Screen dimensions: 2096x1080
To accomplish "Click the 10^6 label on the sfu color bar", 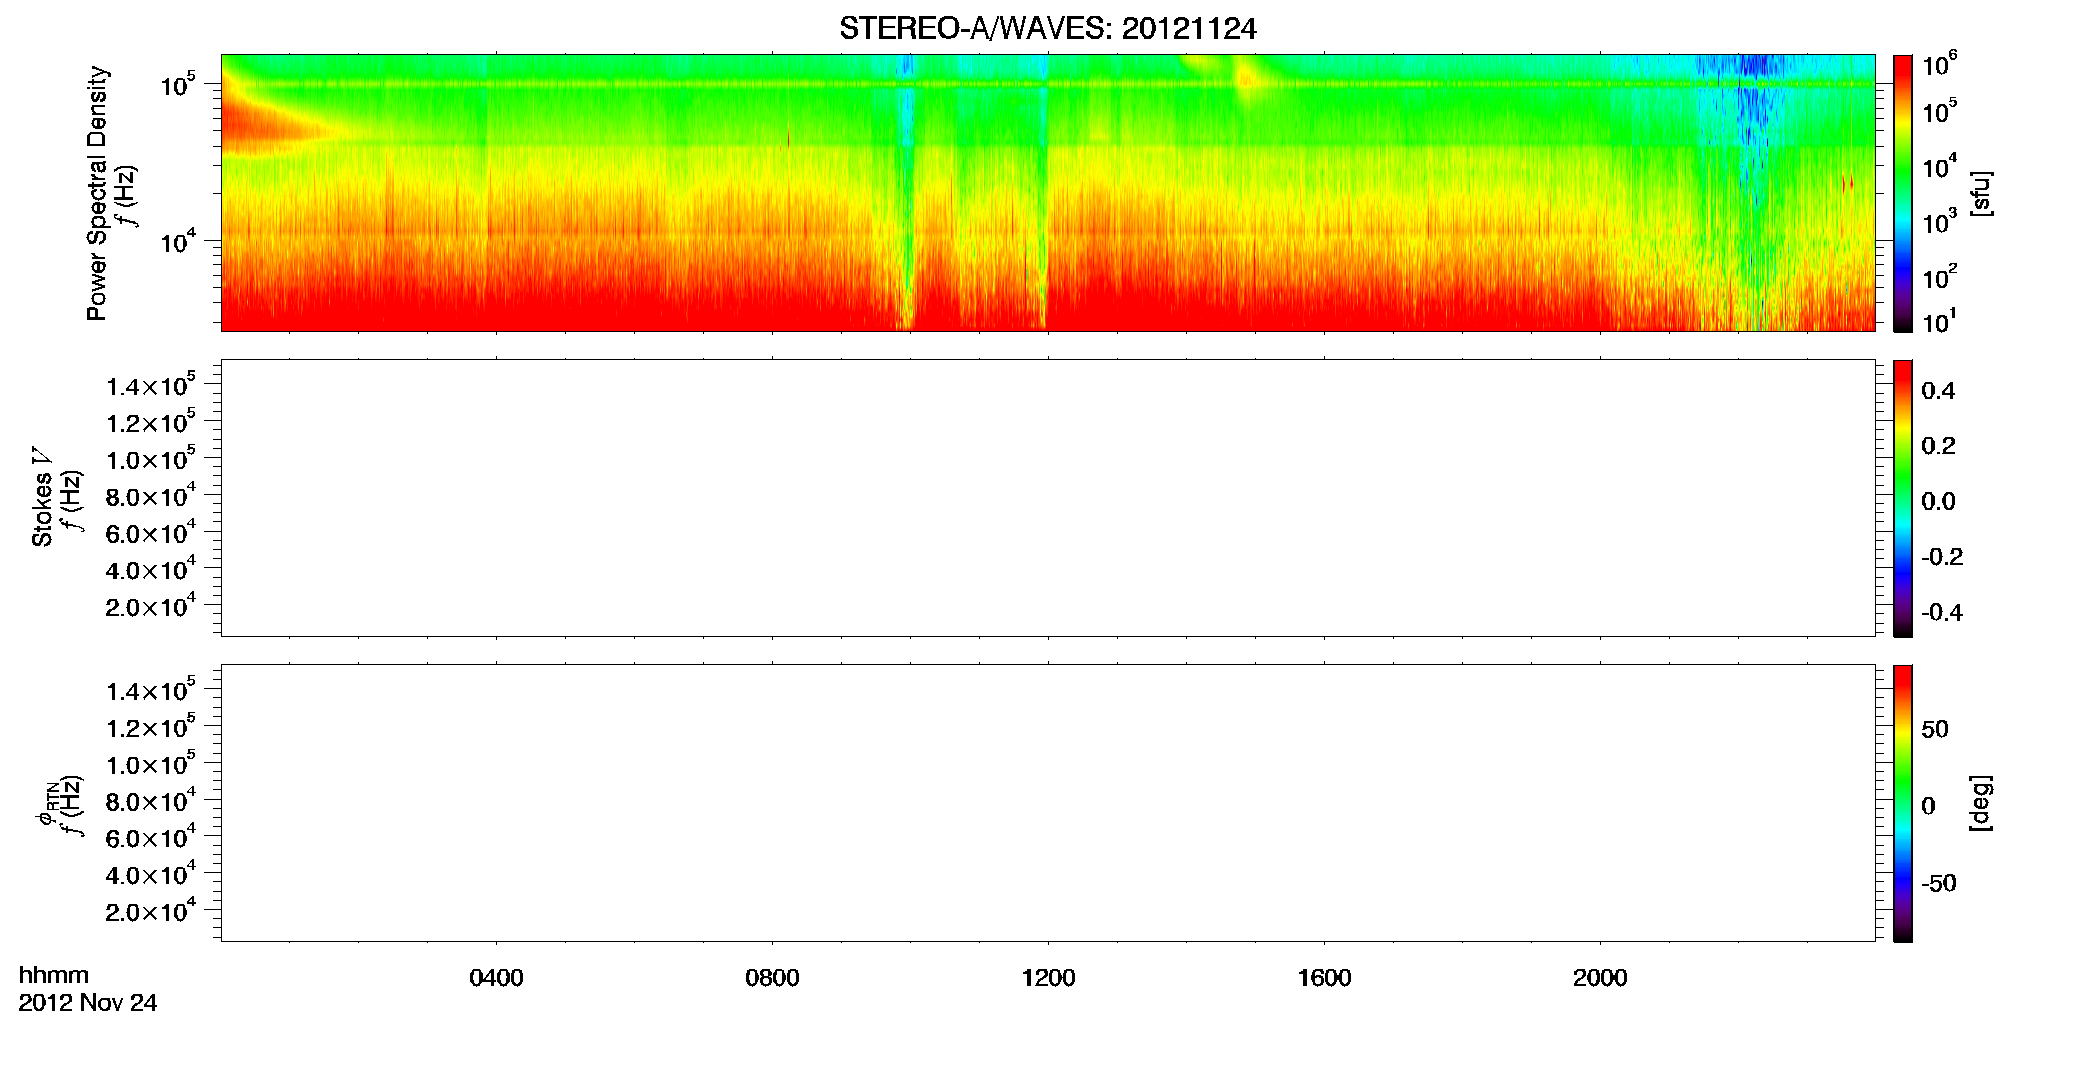I will point(1940,64).
